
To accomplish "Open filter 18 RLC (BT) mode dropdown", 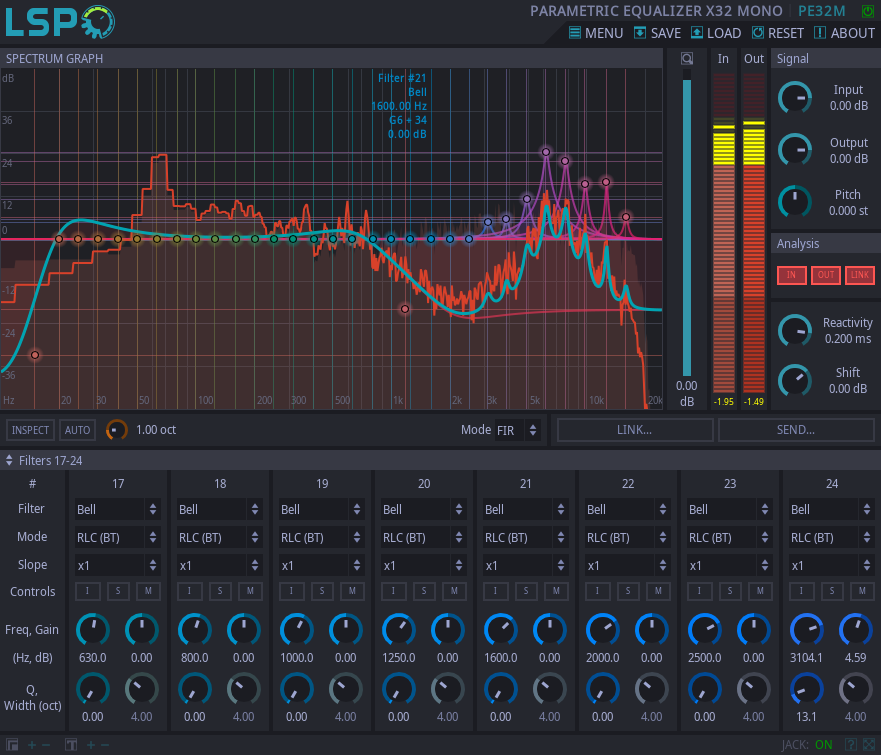I will [220, 538].
